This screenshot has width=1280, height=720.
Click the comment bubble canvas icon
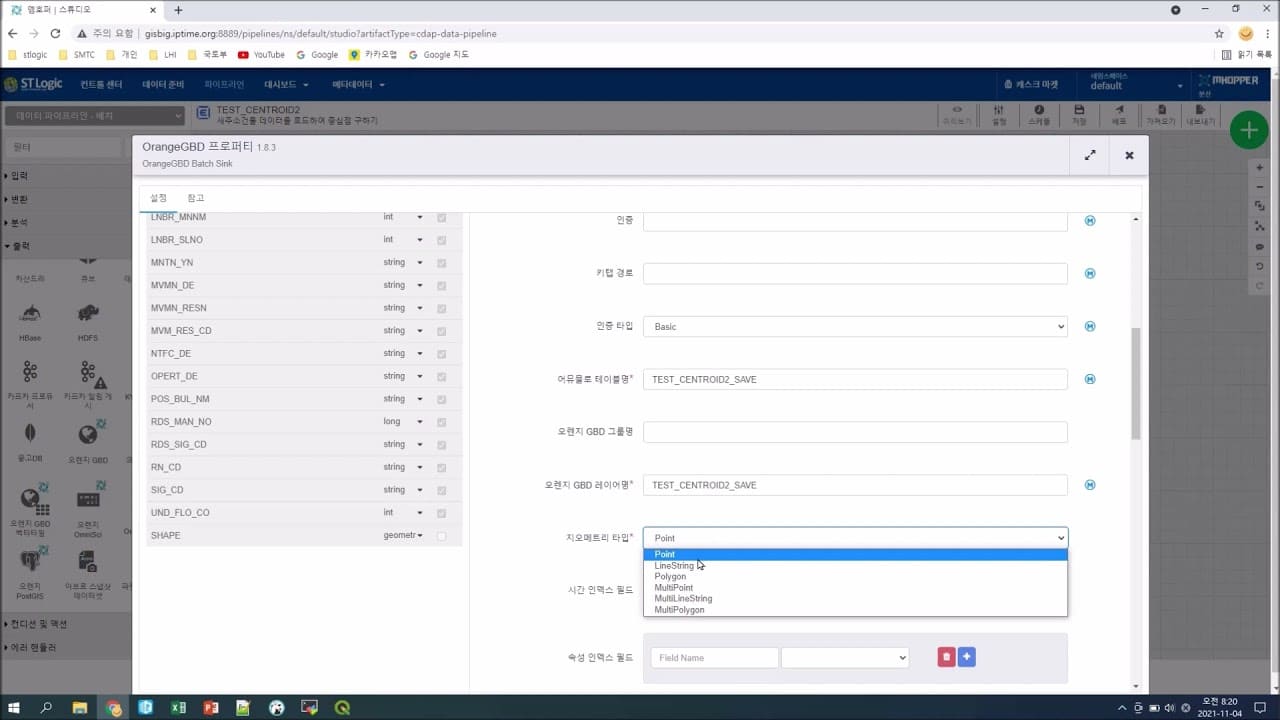pyautogui.click(x=1260, y=246)
